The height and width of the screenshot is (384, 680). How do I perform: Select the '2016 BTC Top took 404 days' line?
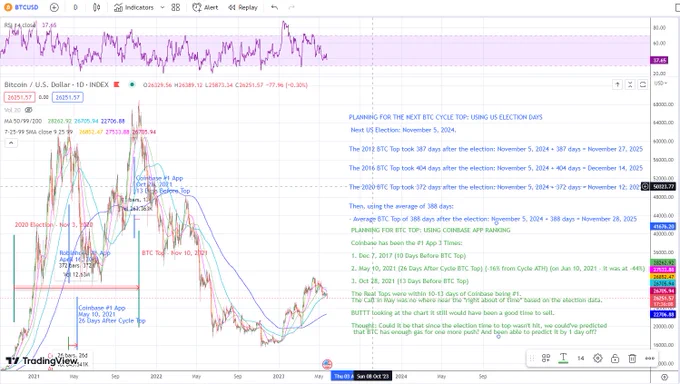point(496,168)
